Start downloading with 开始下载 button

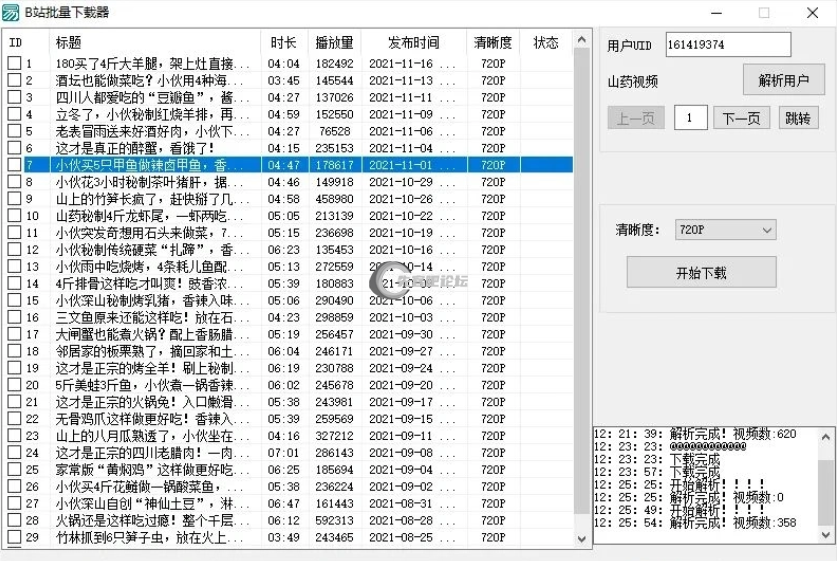click(701, 272)
